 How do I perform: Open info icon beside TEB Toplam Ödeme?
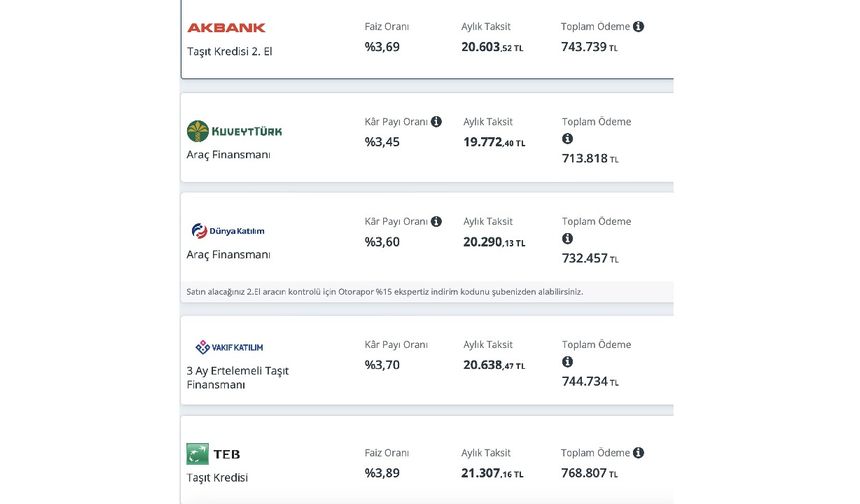click(638, 452)
